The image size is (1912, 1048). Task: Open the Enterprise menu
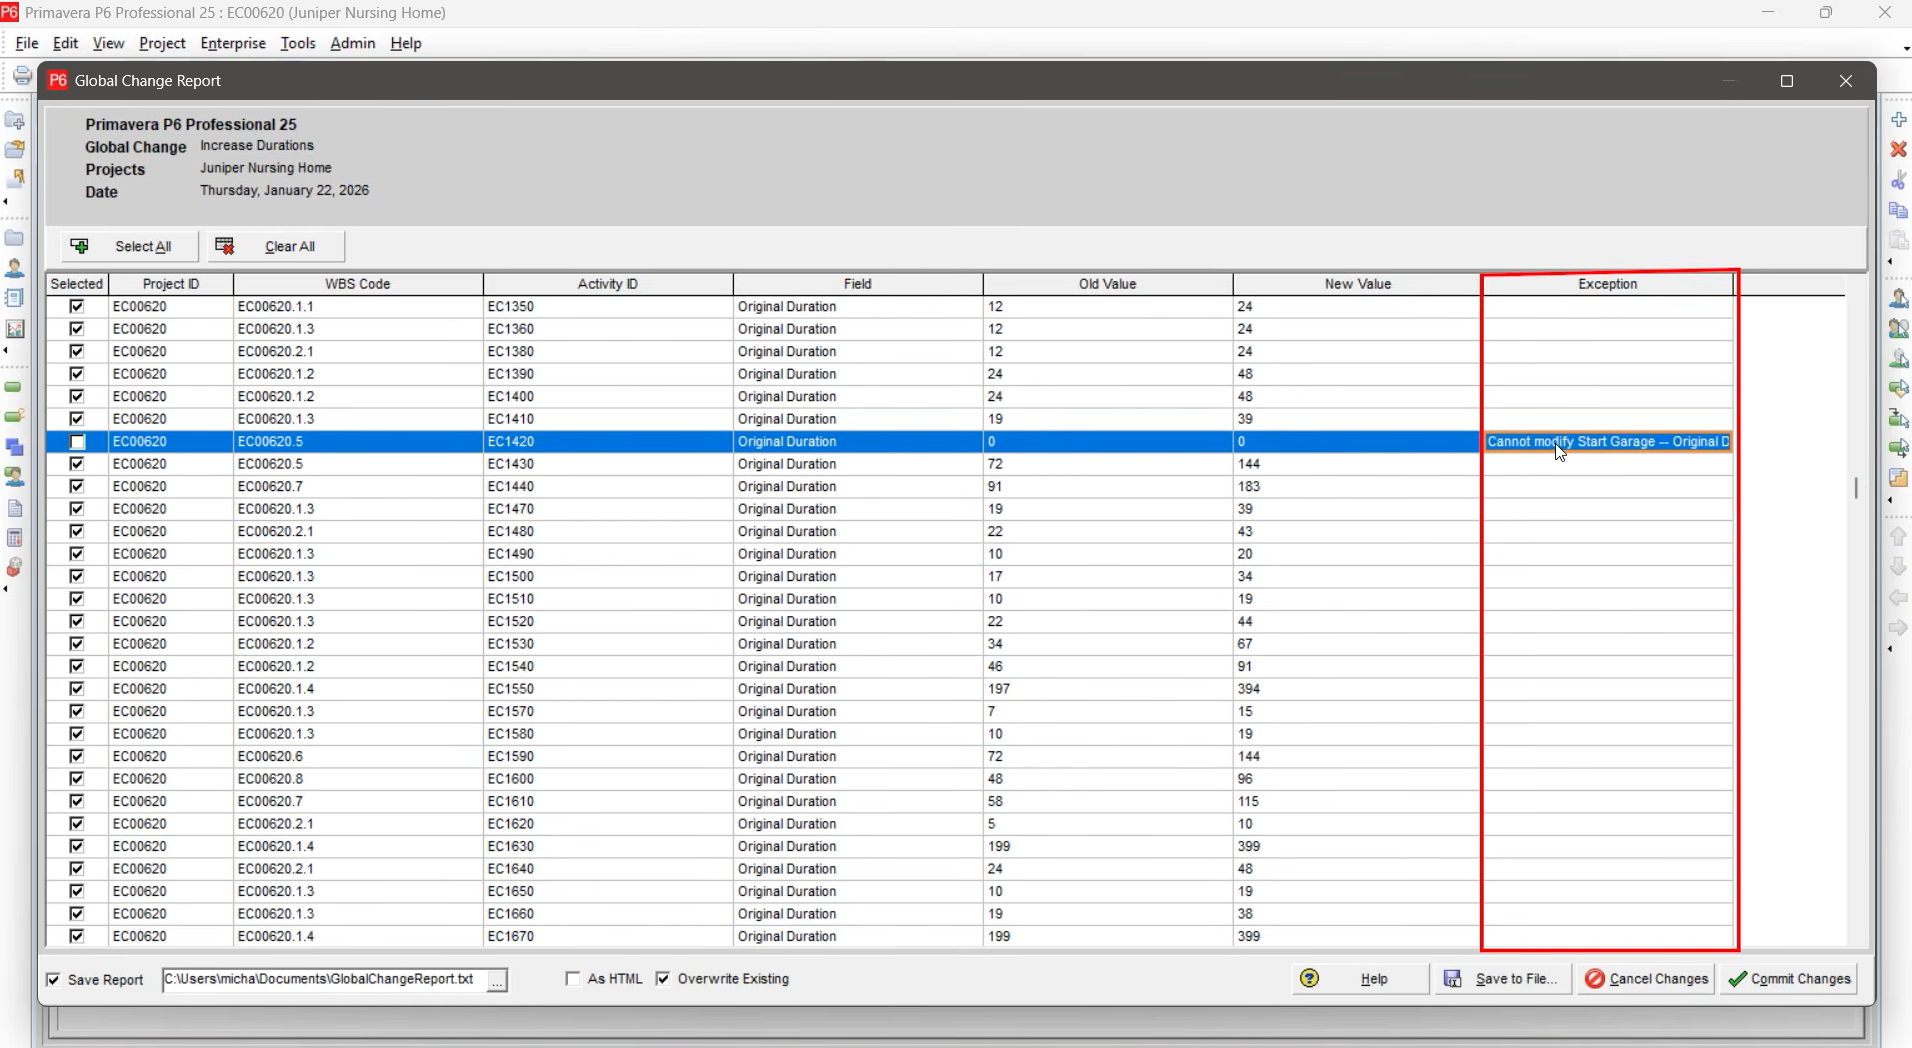(x=233, y=43)
